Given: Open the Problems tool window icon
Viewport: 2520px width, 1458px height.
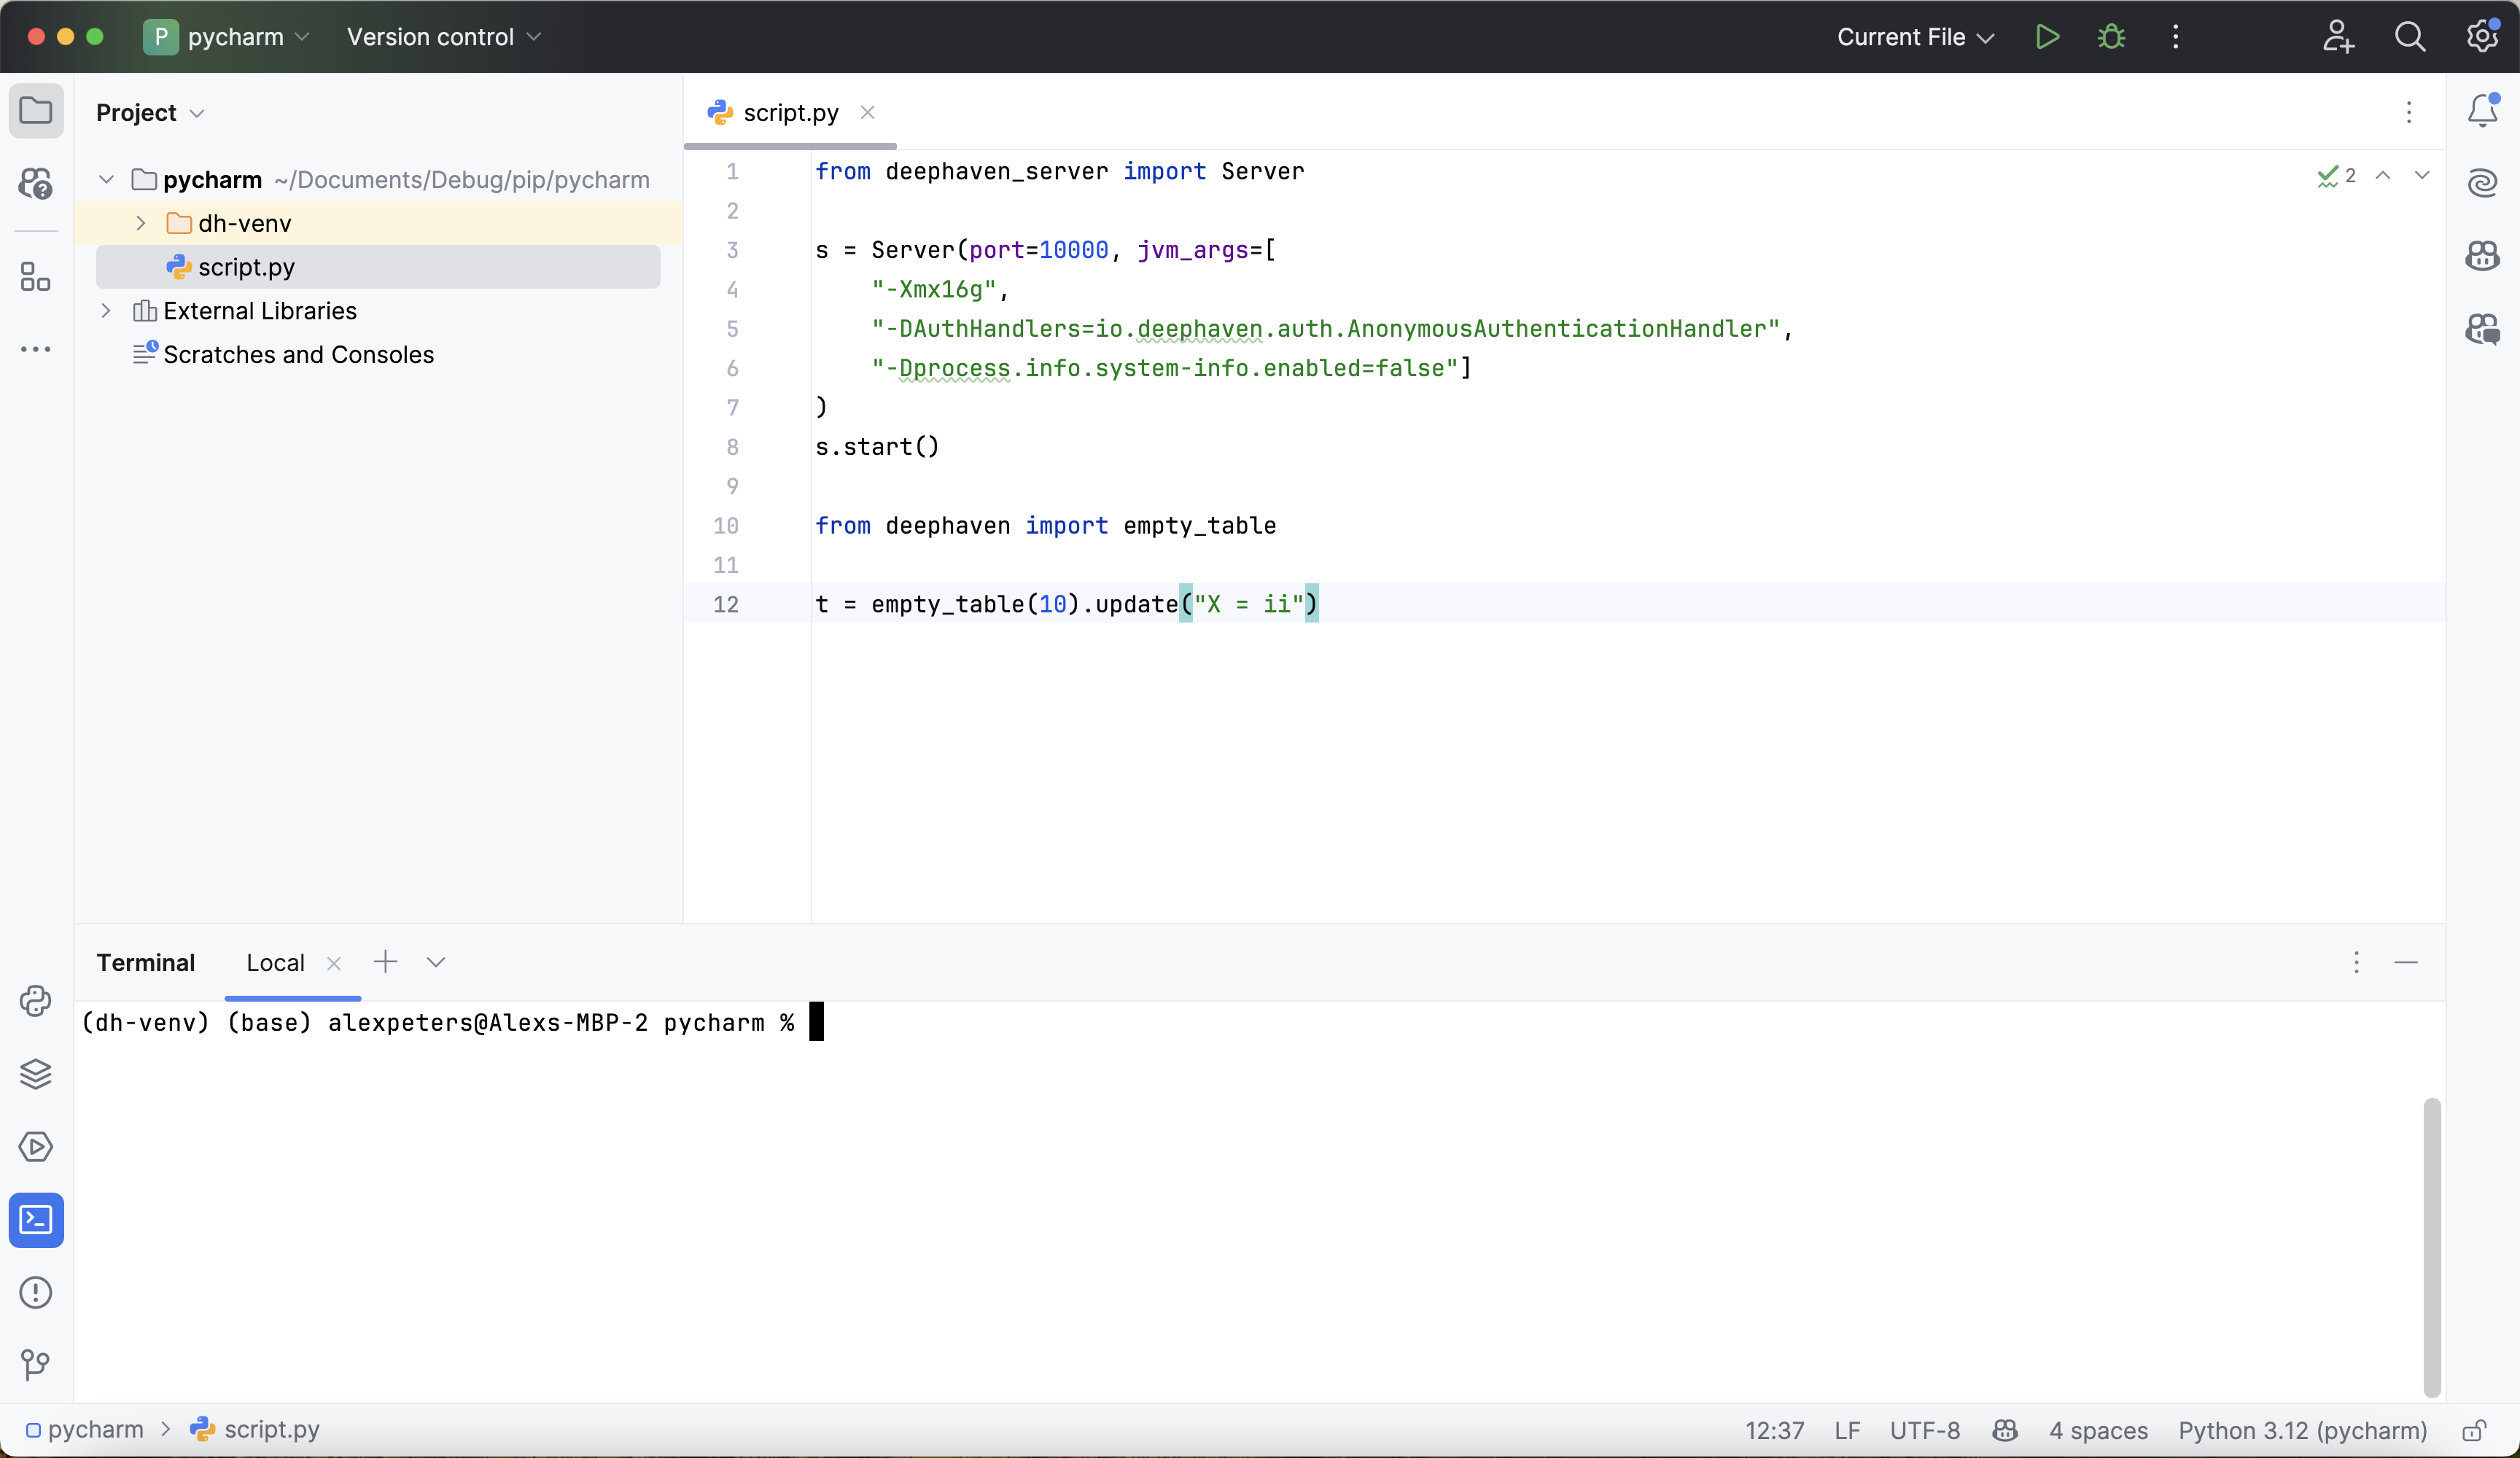Looking at the screenshot, I should coord(36,1293).
